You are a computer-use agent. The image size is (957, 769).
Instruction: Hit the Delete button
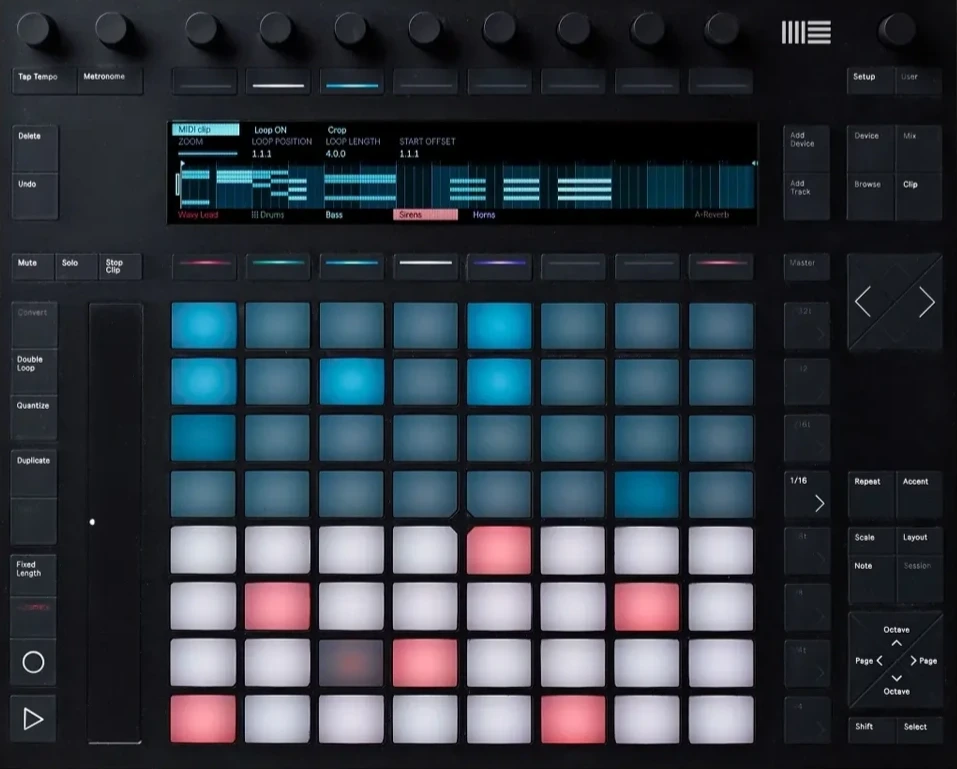(35, 148)
